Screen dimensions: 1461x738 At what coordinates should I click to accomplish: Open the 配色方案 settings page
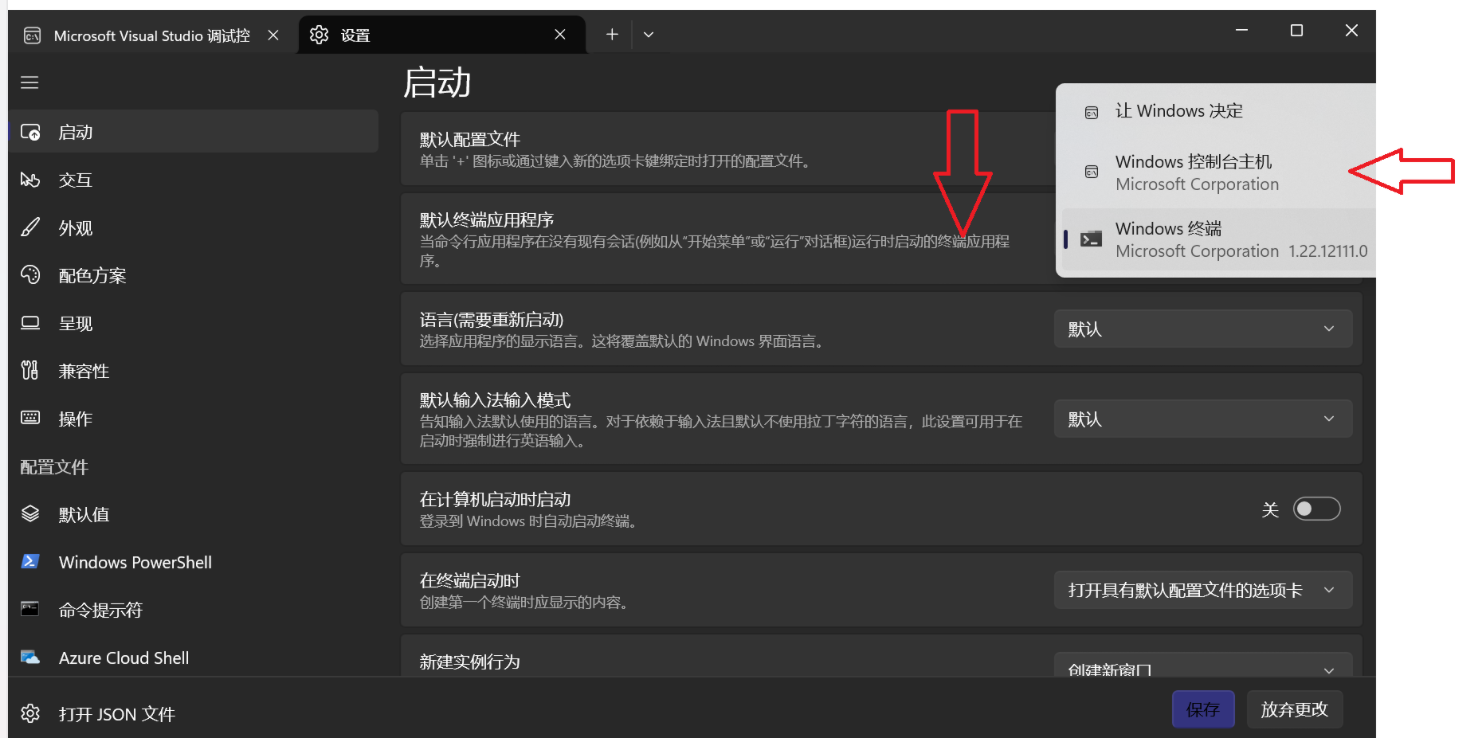coord(193,275)
